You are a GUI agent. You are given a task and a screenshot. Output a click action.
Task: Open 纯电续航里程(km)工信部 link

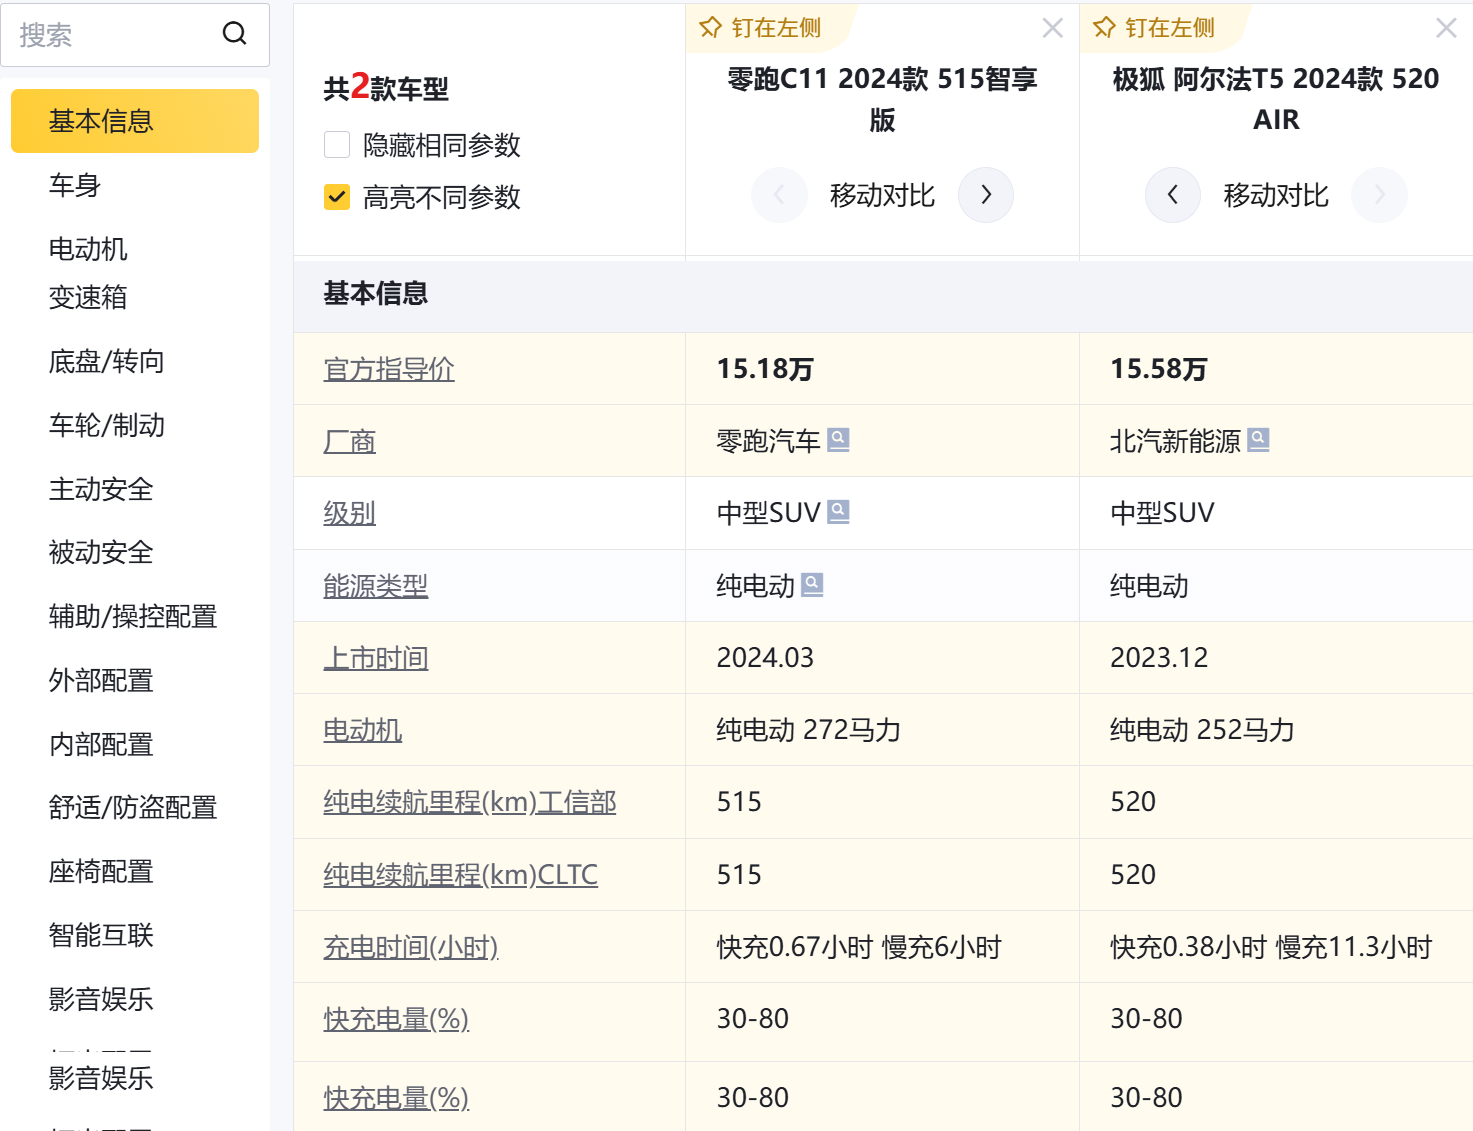click(470, 802)
